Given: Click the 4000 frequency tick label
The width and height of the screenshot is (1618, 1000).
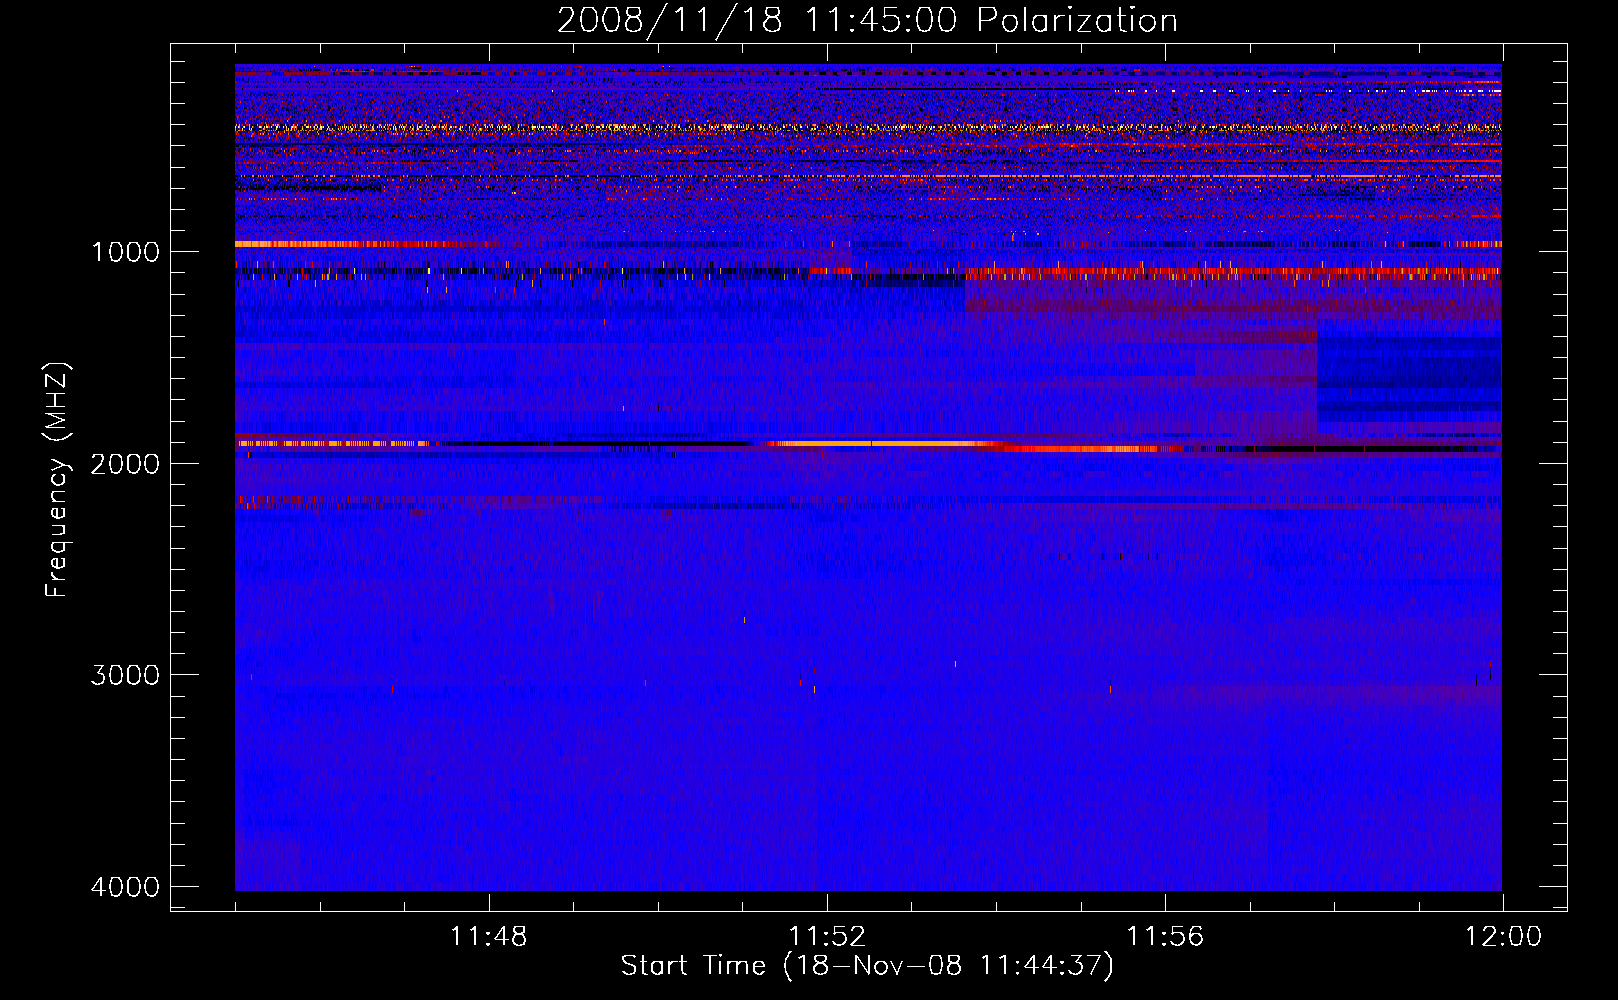Looking at the screenshot, I should click(x=125, y=887).
